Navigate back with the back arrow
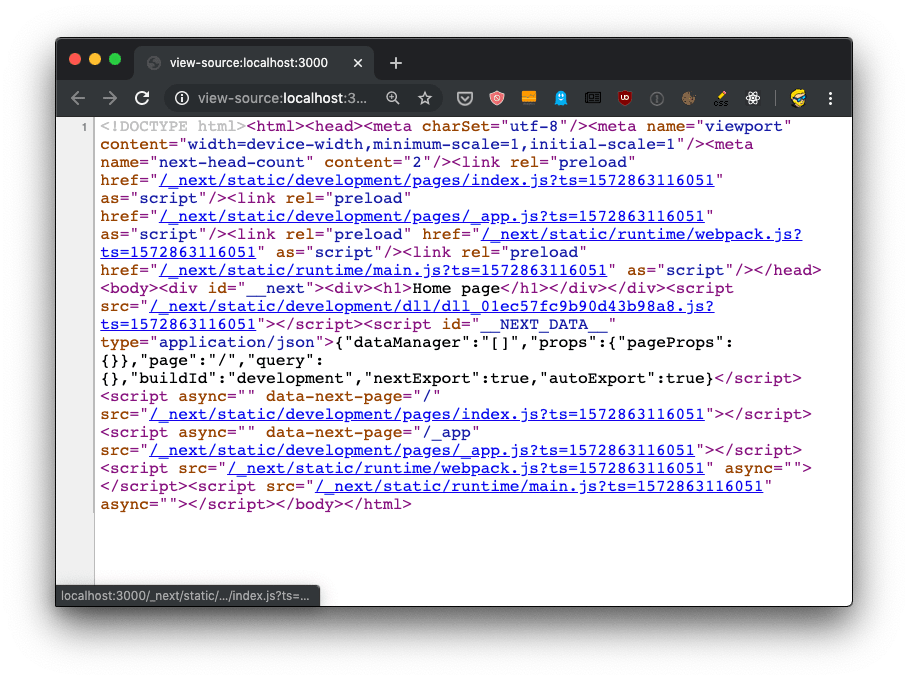Screen dimensions: 908x680 77,98
